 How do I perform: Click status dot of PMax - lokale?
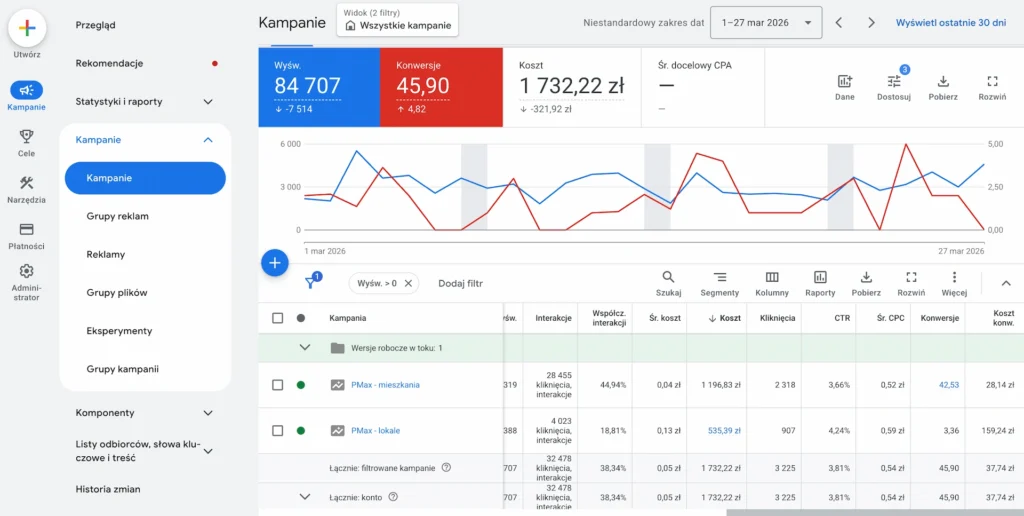(x=300, y=430)
